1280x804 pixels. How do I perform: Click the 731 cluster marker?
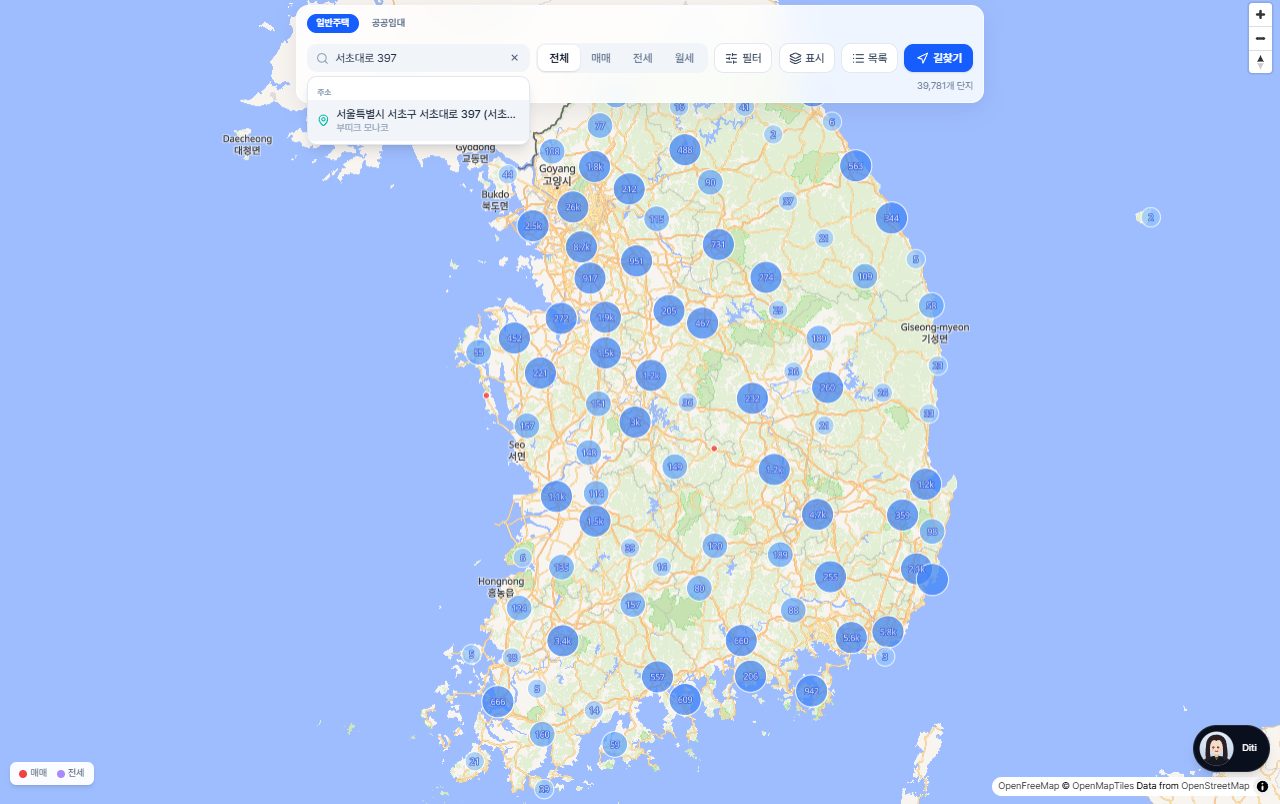(x=718, y=244)
